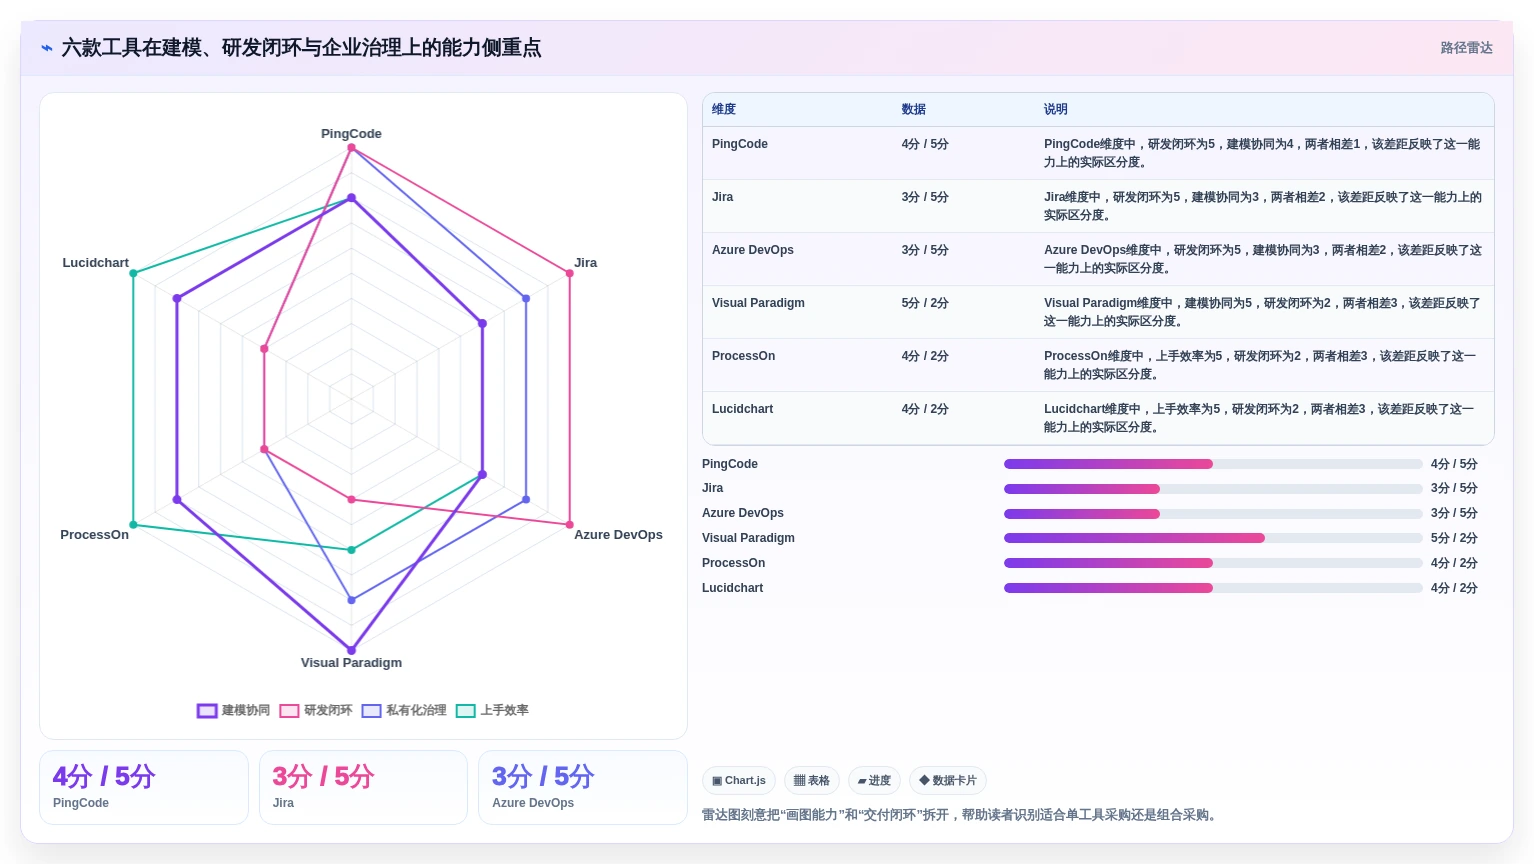Click the 研发闭环 legend label text
This screenshot has width=1534, height=864.
click(x=328, y=710)
